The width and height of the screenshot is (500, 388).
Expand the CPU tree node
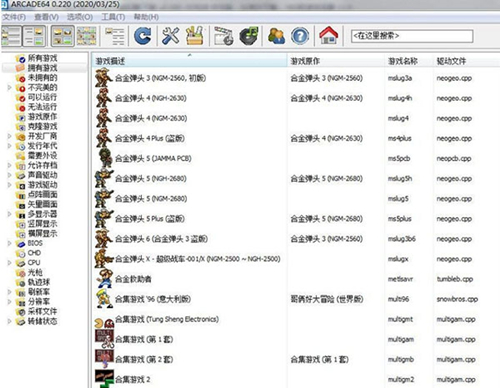pyautogui.click(x=9, y=263)
